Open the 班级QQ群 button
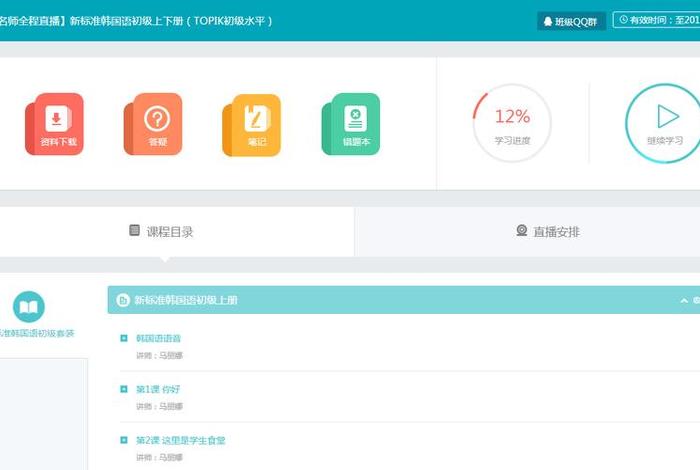700x470 pixels. [571, 21]
